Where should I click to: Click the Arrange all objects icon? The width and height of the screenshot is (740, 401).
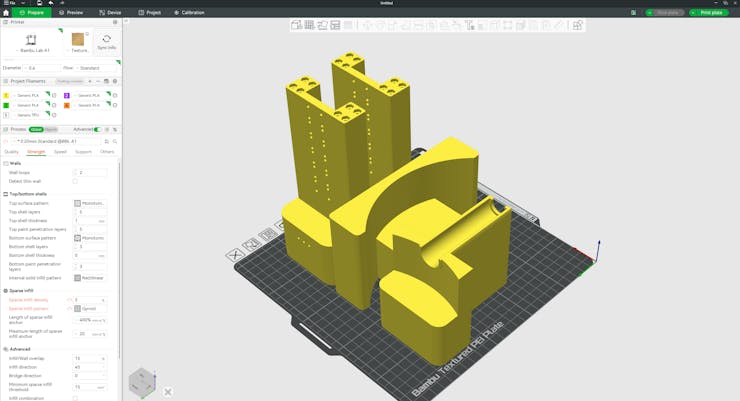(x=335, y=25)
